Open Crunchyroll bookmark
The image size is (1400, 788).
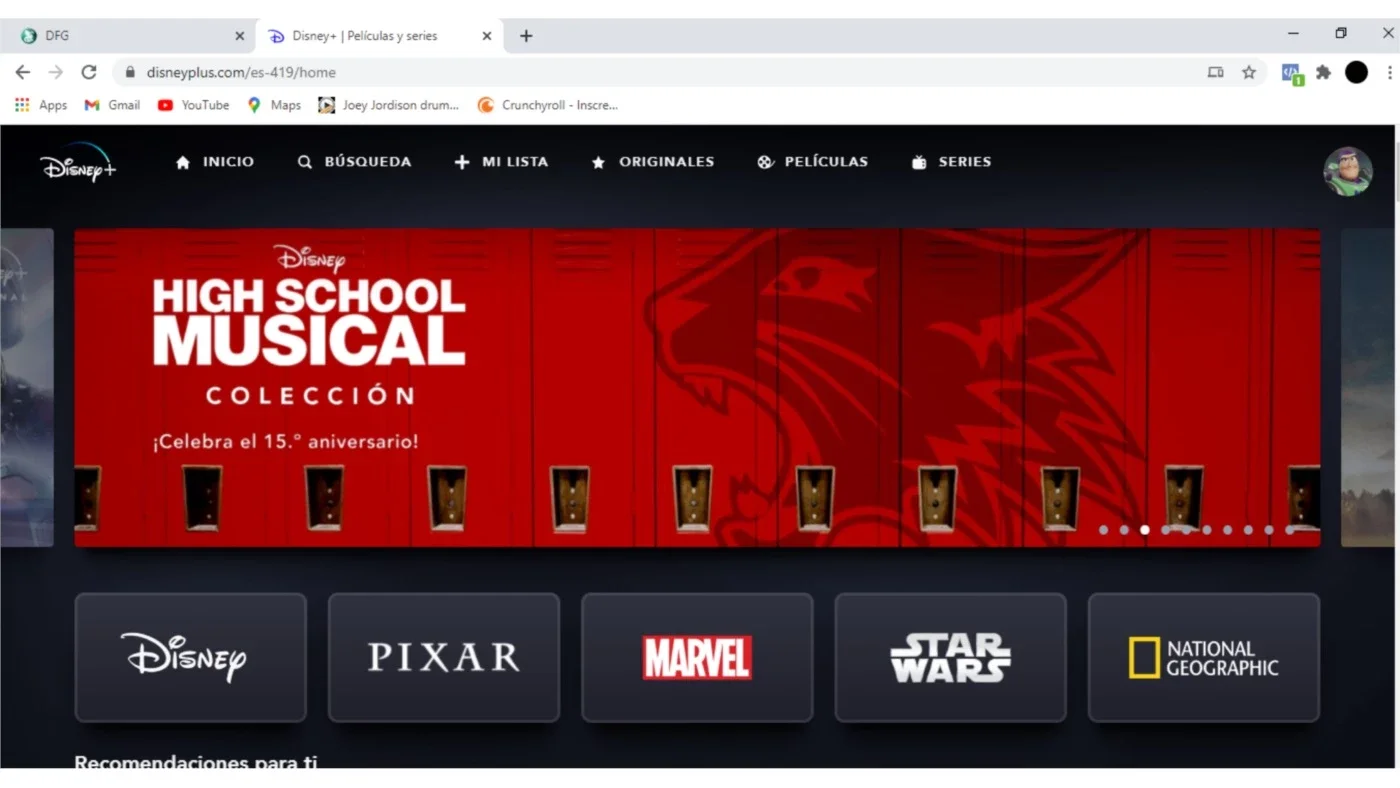click(548, 105)
